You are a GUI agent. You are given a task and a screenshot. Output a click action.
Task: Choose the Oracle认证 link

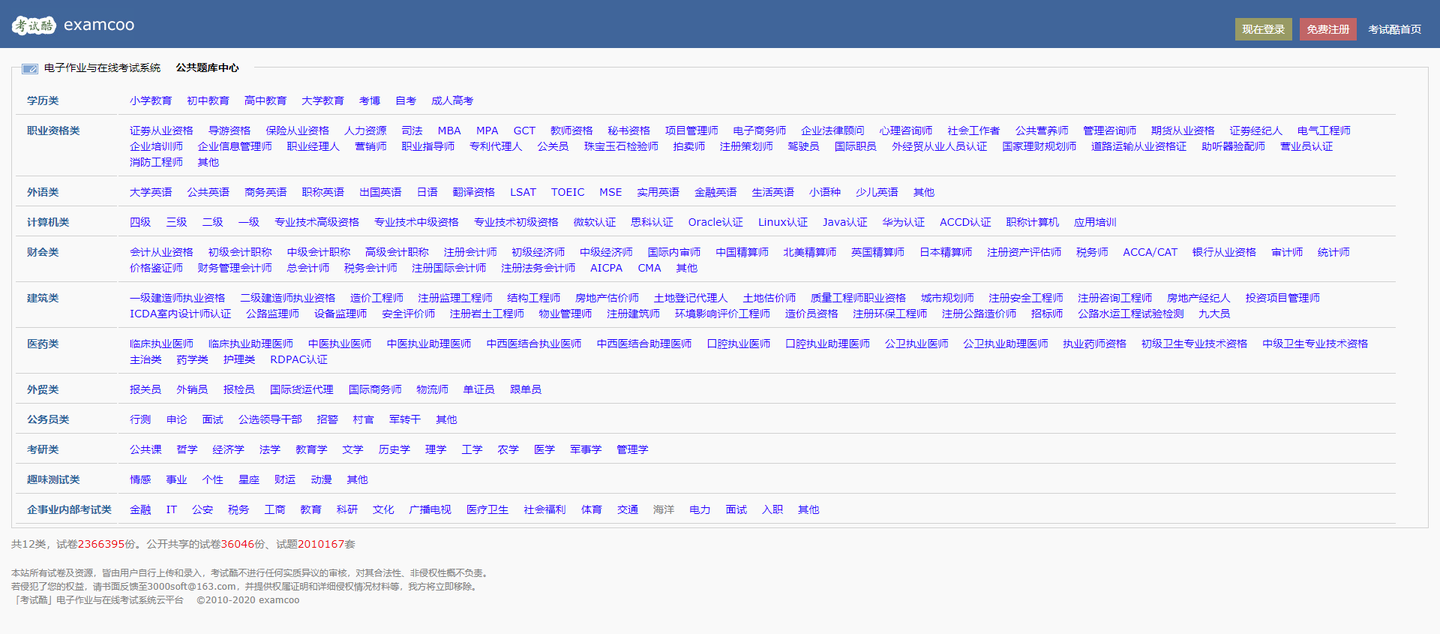pyautogui.click(x=715, y=222)
